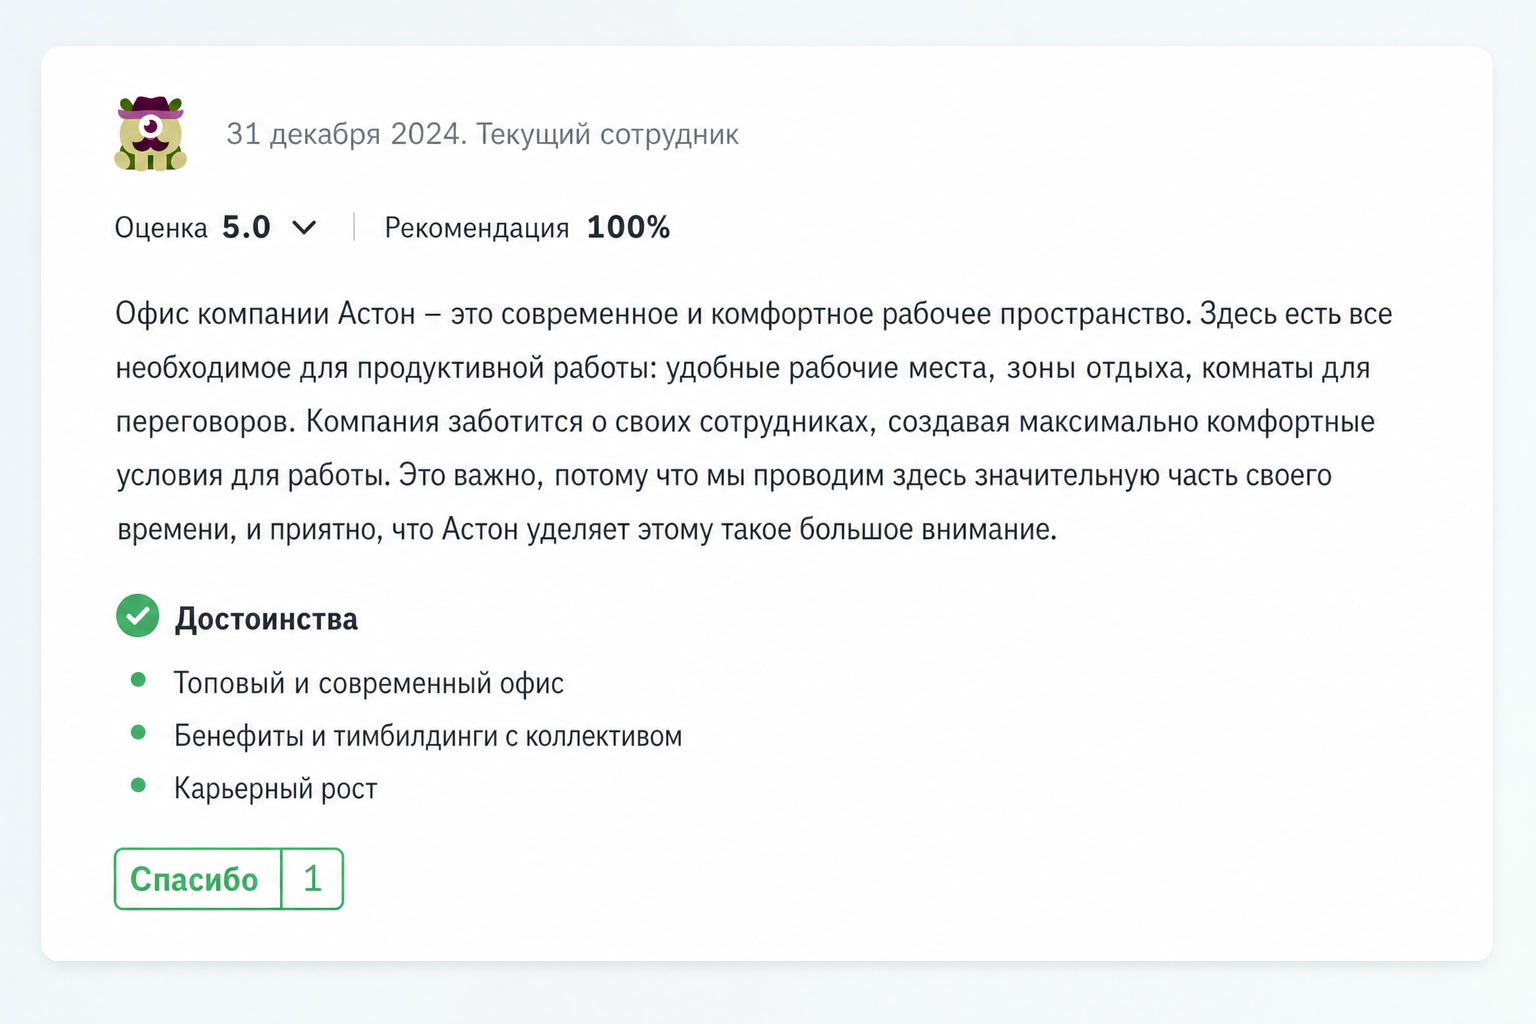The width and height of the screenshot is (1536, 1024).
Task: Click the green checkmark beside Достоинства
Action: point(138,616)
